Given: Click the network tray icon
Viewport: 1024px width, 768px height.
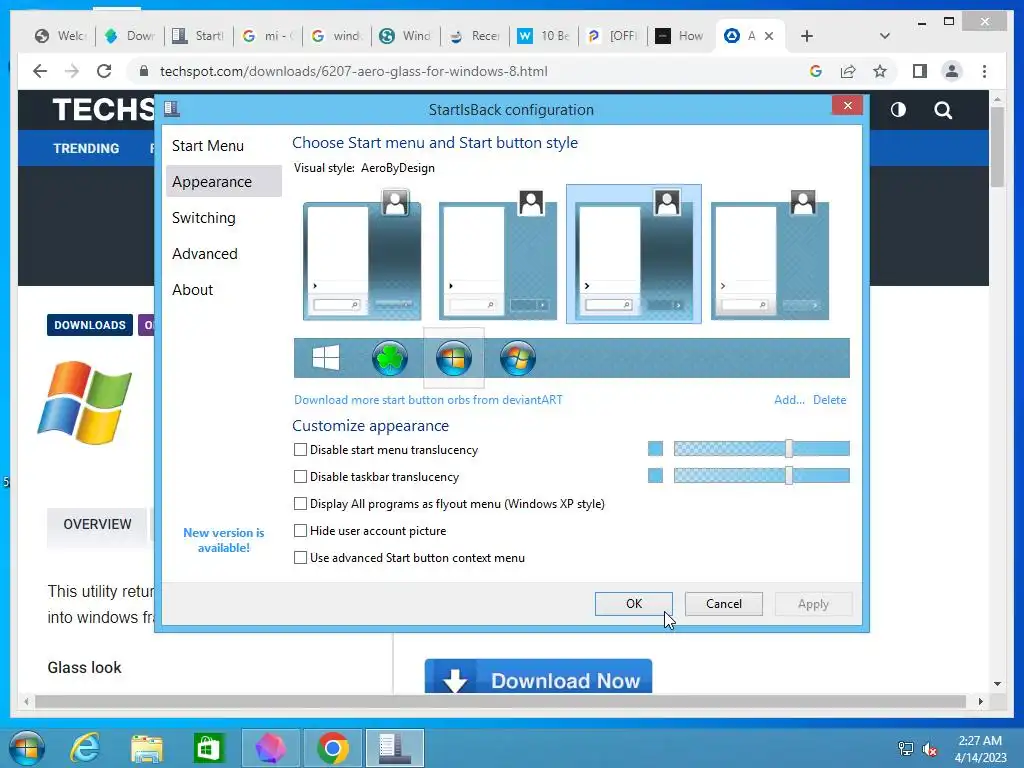Looking at the screenshot, I should click(x=905, y=749).
